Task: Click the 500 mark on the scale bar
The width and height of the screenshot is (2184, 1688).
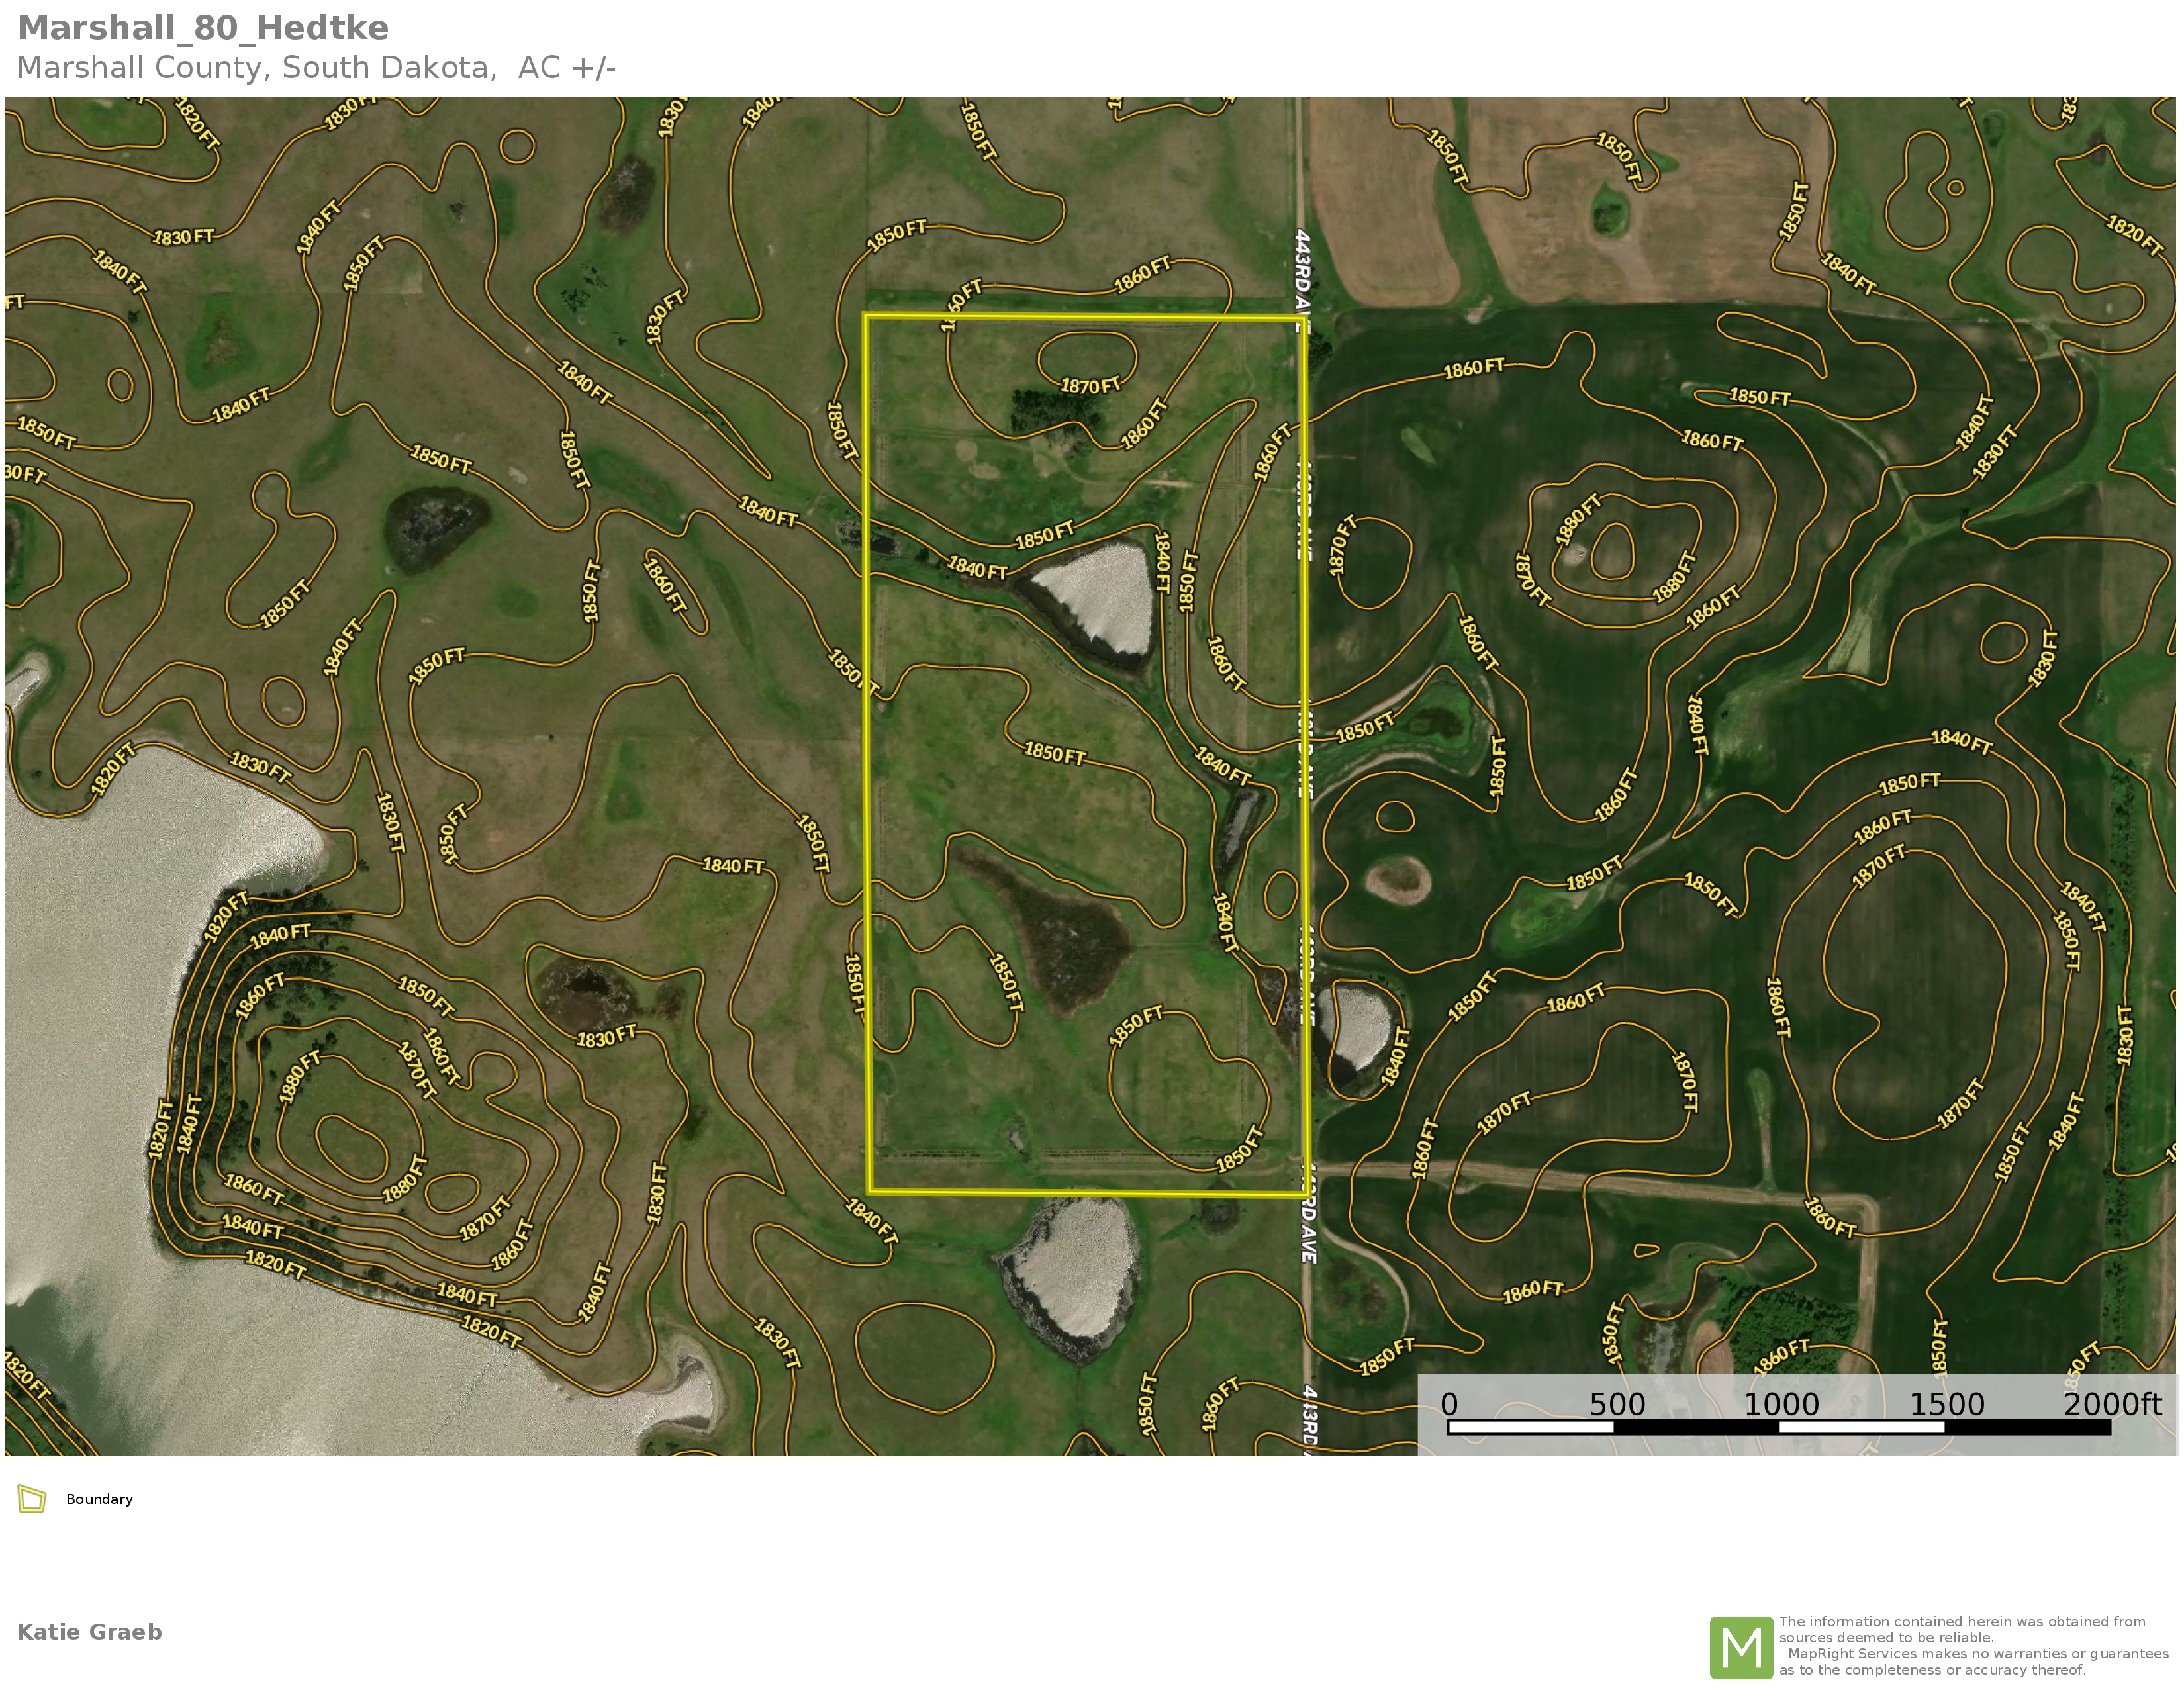Action: click(x=1617, y=1404)
